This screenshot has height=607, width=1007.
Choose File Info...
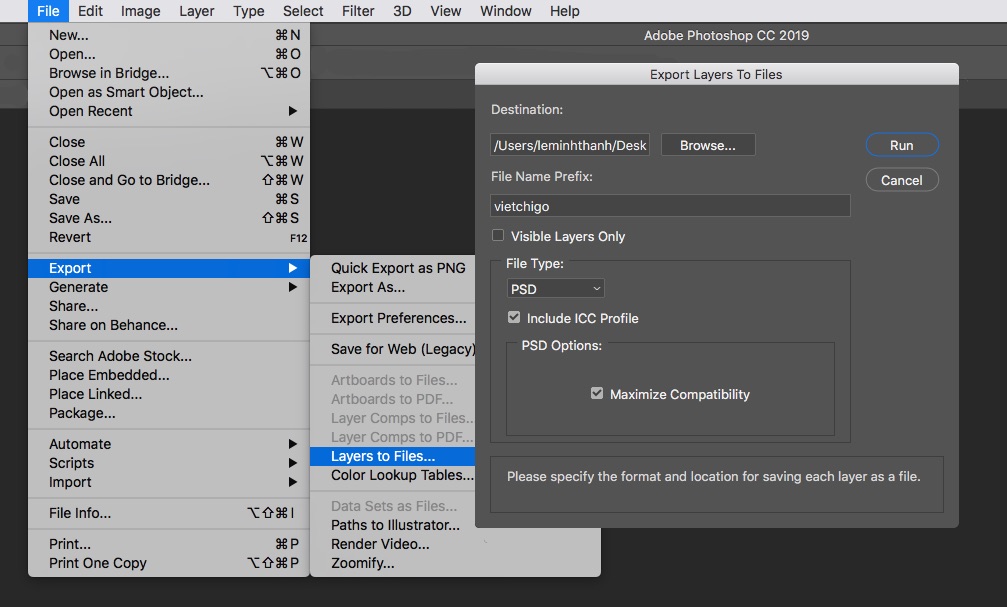169,513
